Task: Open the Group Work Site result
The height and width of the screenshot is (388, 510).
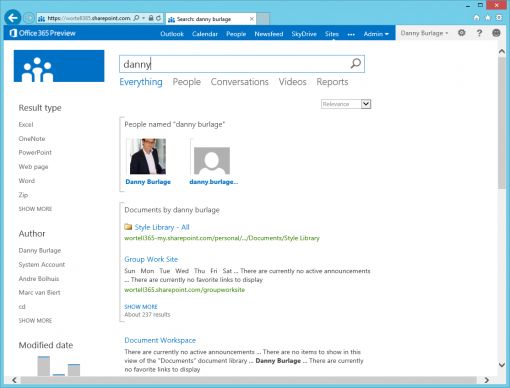Action: 151,259
